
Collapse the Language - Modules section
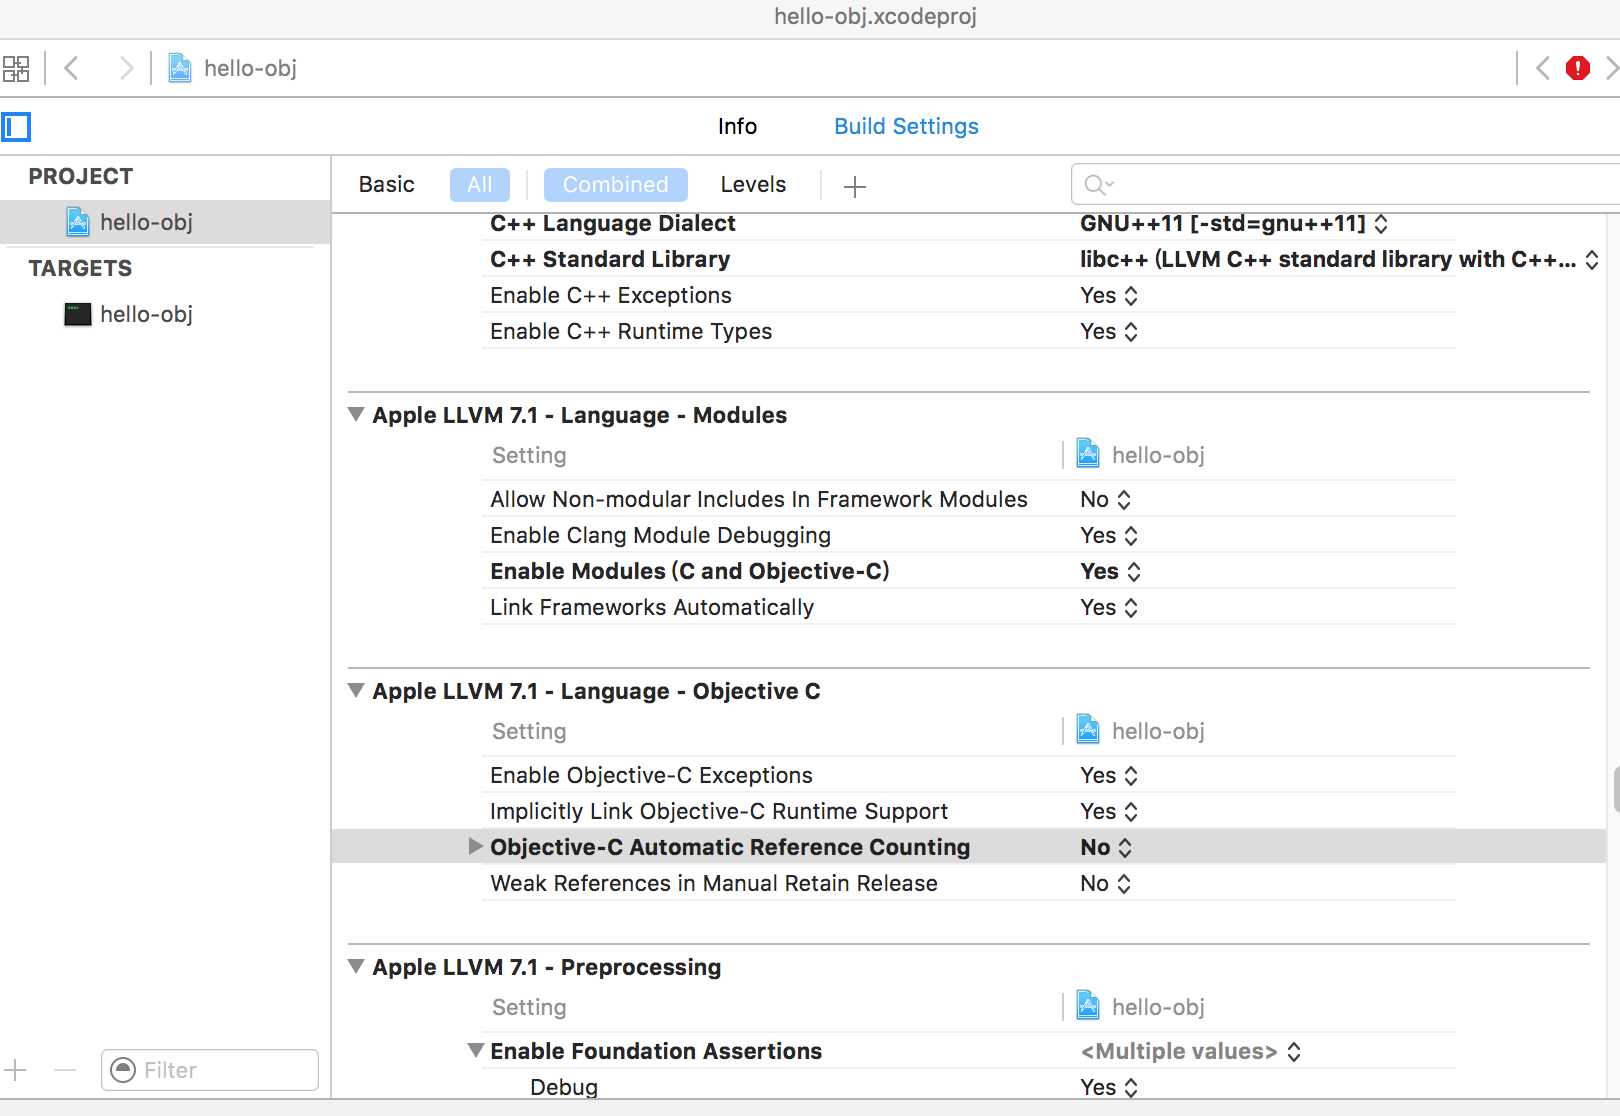[x=356, y=414]
